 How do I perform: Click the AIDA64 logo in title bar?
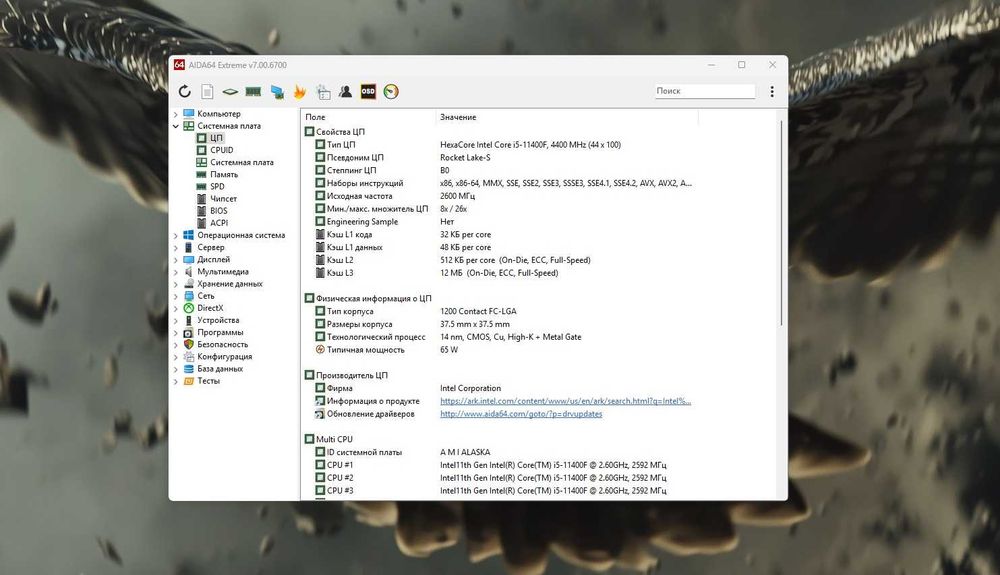[x=179, y=65]
